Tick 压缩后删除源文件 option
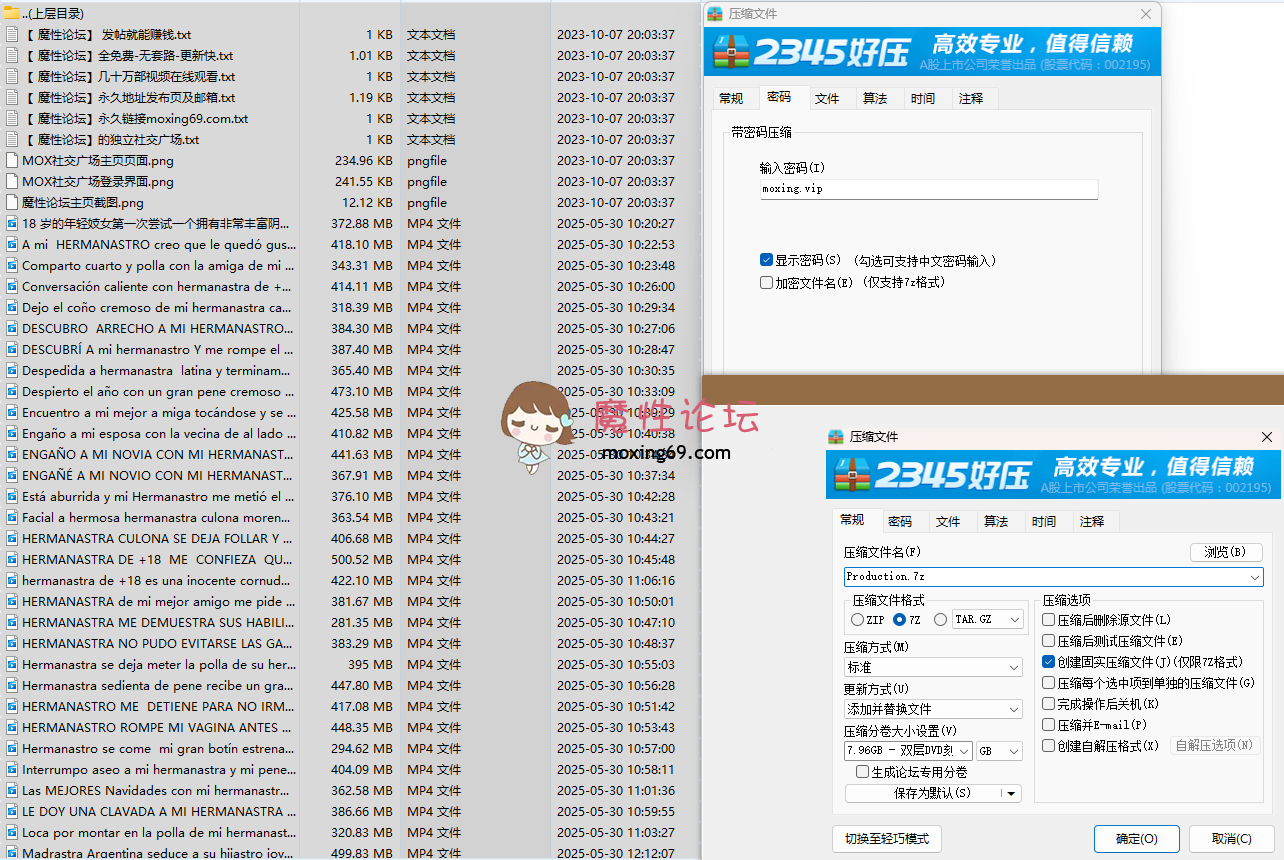 (1048, 620)
